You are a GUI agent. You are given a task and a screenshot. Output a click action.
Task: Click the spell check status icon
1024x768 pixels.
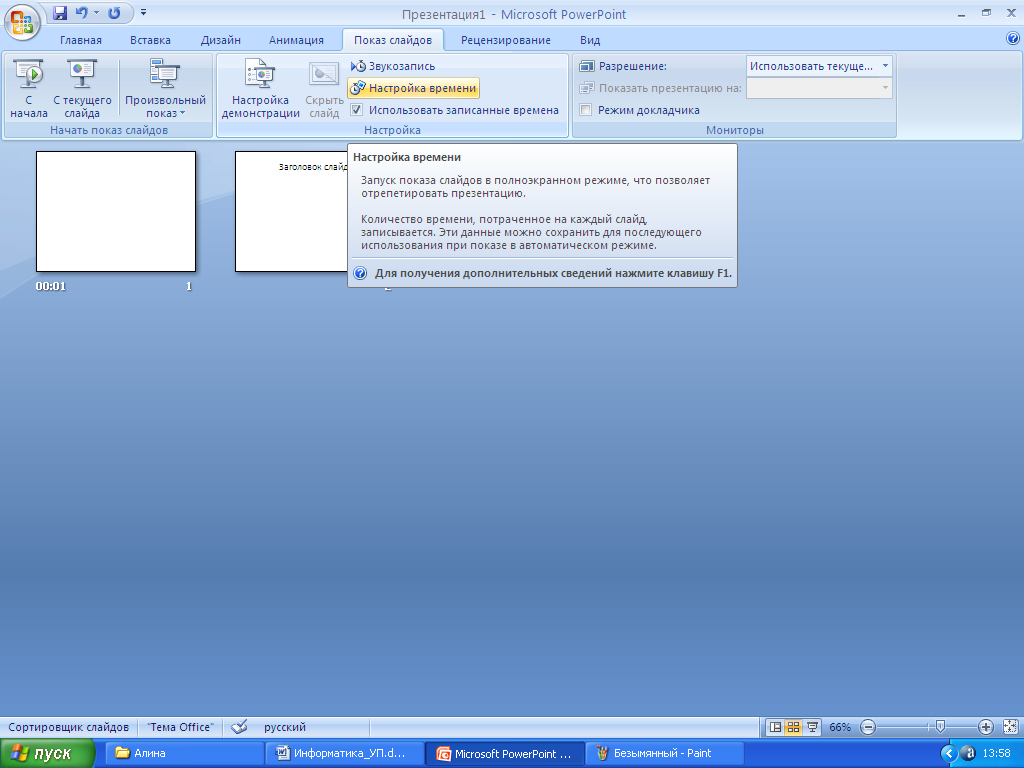click(x=240, y=727)
